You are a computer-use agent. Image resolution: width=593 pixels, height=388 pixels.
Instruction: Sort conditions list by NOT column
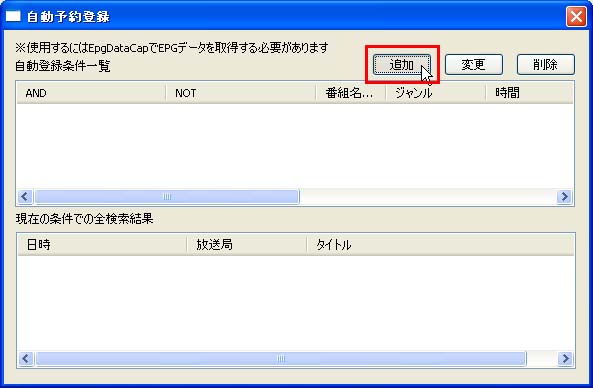(241, 93)
